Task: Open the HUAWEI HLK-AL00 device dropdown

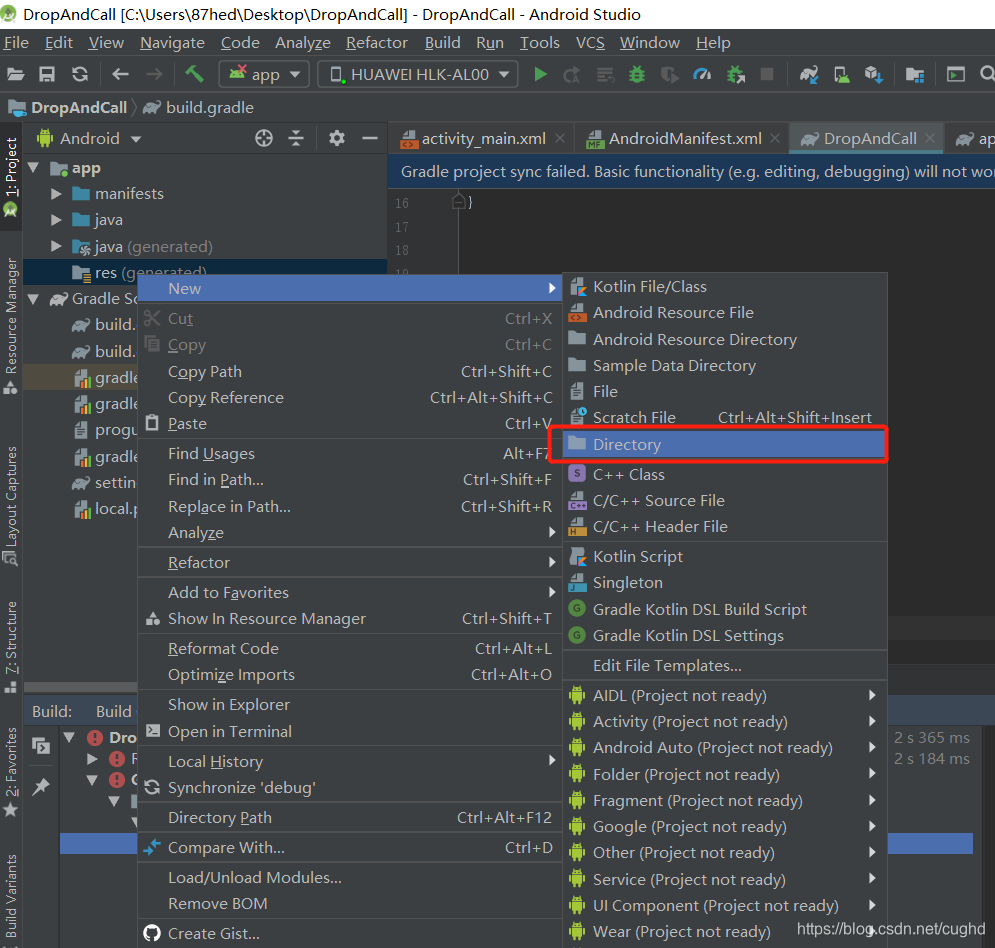Action: point(418,74)
